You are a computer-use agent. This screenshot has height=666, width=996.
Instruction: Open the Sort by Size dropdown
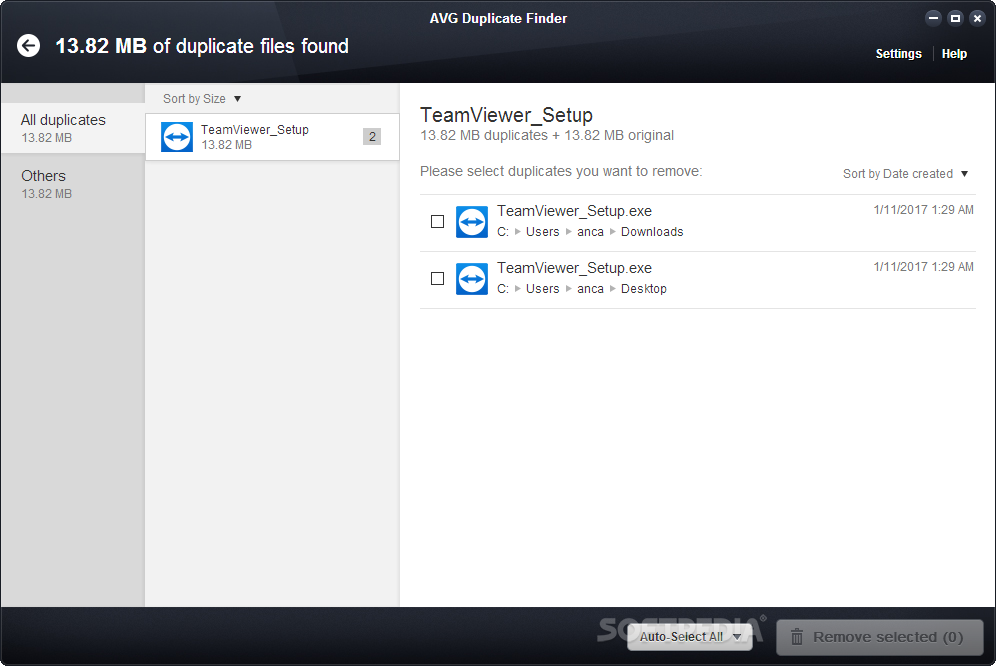pyautogui.click(x=201, y=99)
